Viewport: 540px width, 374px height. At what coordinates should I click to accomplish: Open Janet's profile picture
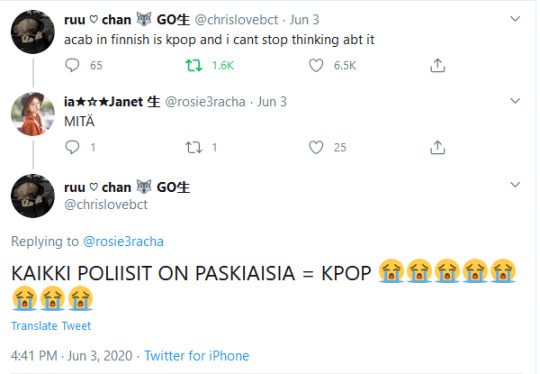(33, 114)
